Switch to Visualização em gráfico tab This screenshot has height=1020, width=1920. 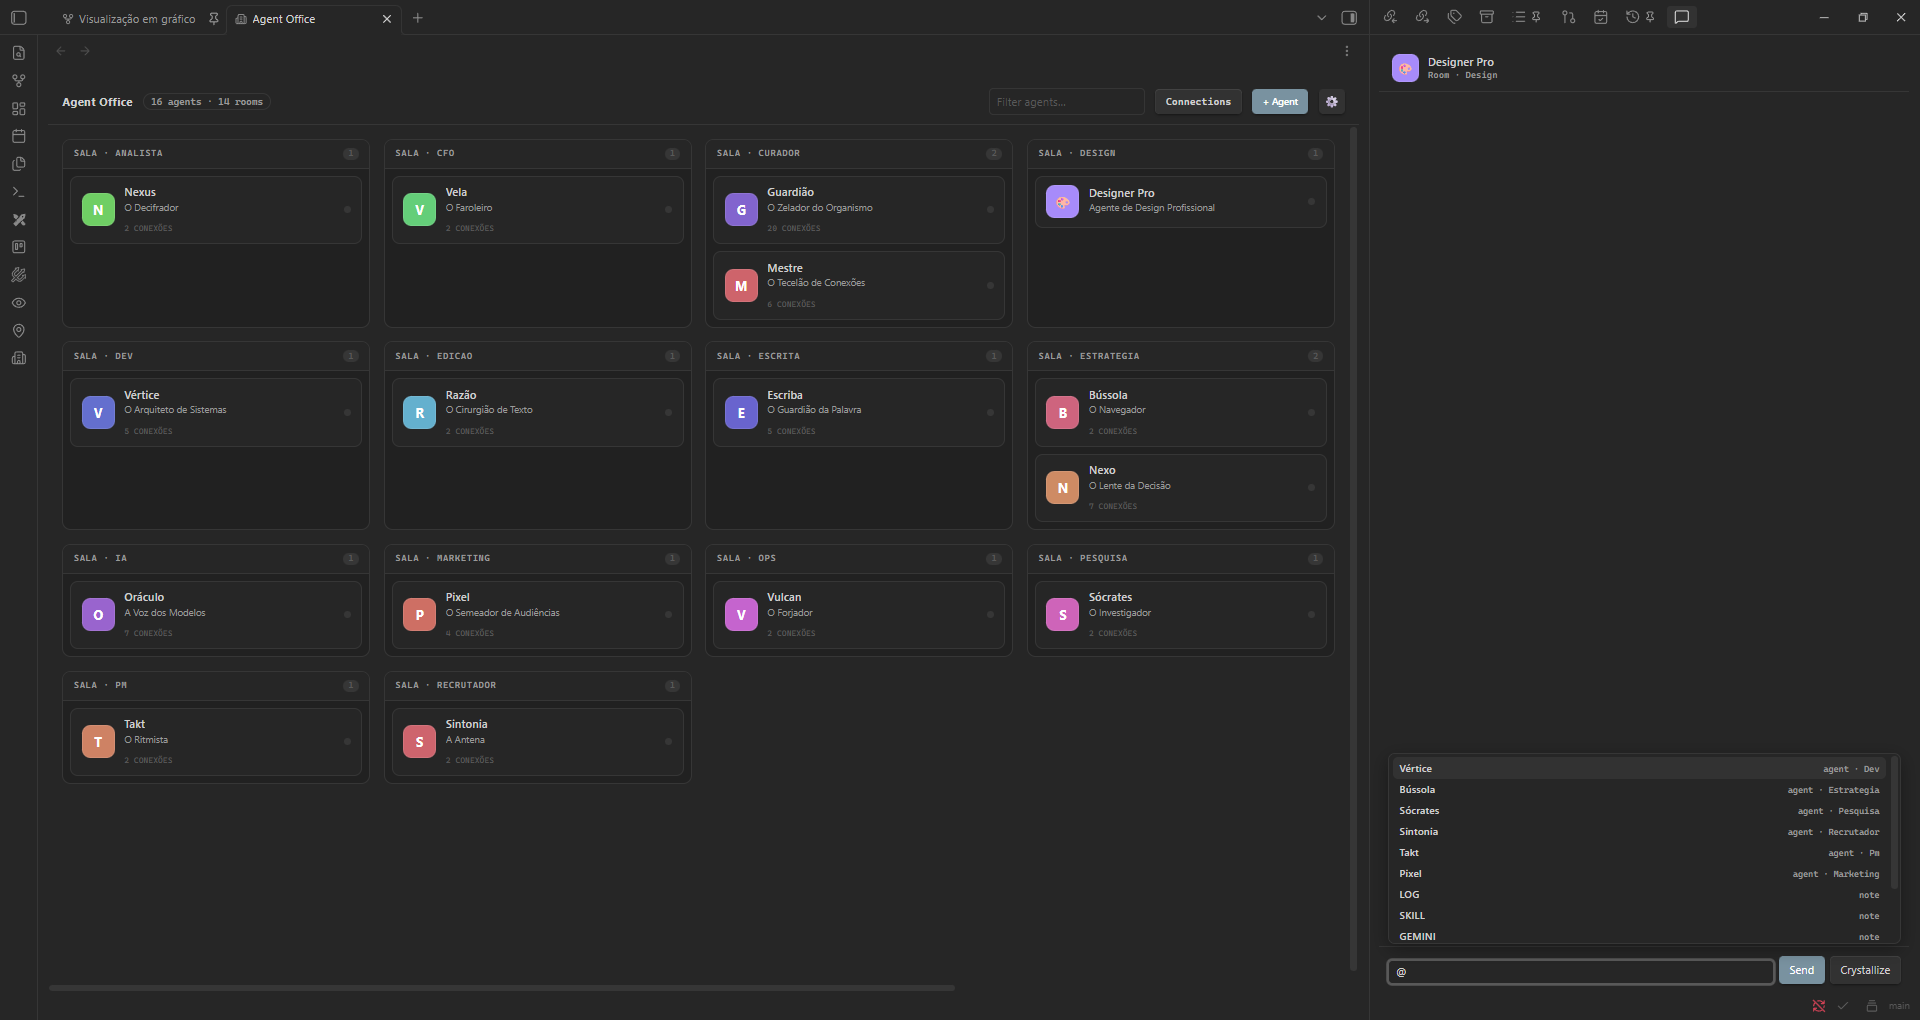point(137,19)
